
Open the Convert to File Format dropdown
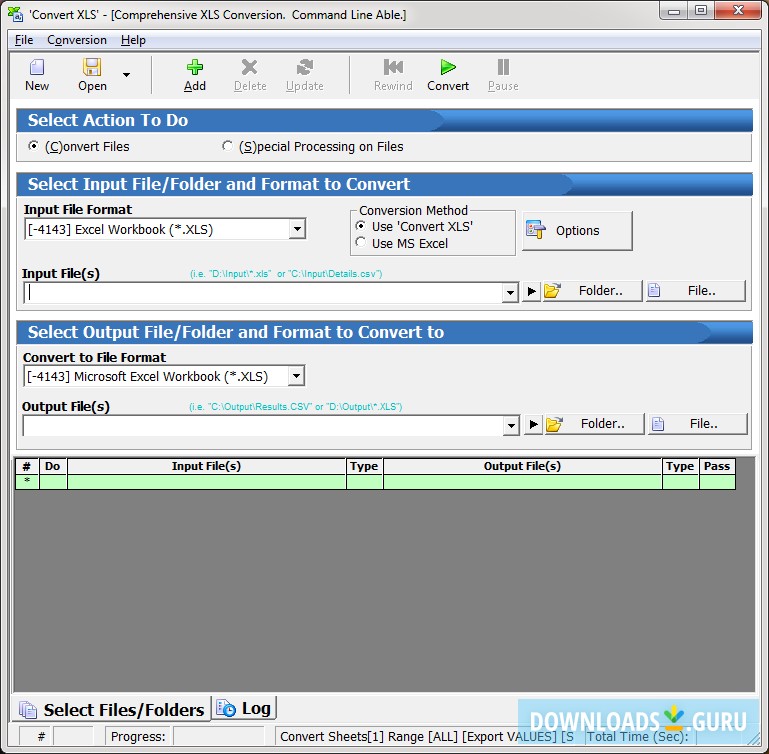click(x=296, y=376)
